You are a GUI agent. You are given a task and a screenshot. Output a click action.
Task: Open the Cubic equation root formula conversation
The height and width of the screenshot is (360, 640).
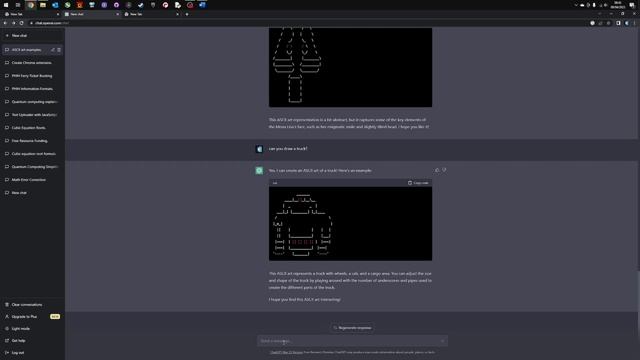(32, 154)
